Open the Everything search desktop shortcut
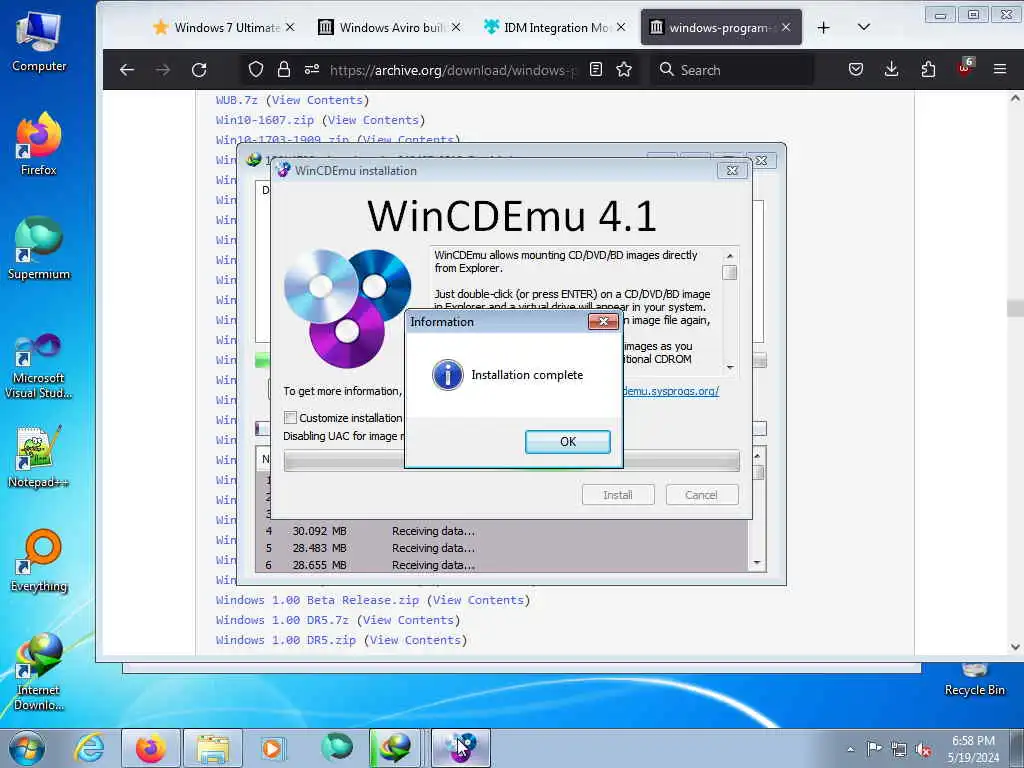Image resolution: width=1024 pixels, height=768 pixels. click(39, 561)
